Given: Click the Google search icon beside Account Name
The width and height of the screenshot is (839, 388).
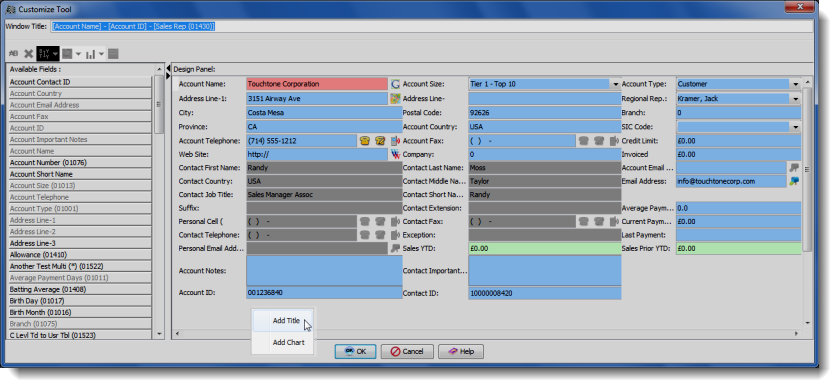Looking at the screenshot, I should [x=395, y=84].
